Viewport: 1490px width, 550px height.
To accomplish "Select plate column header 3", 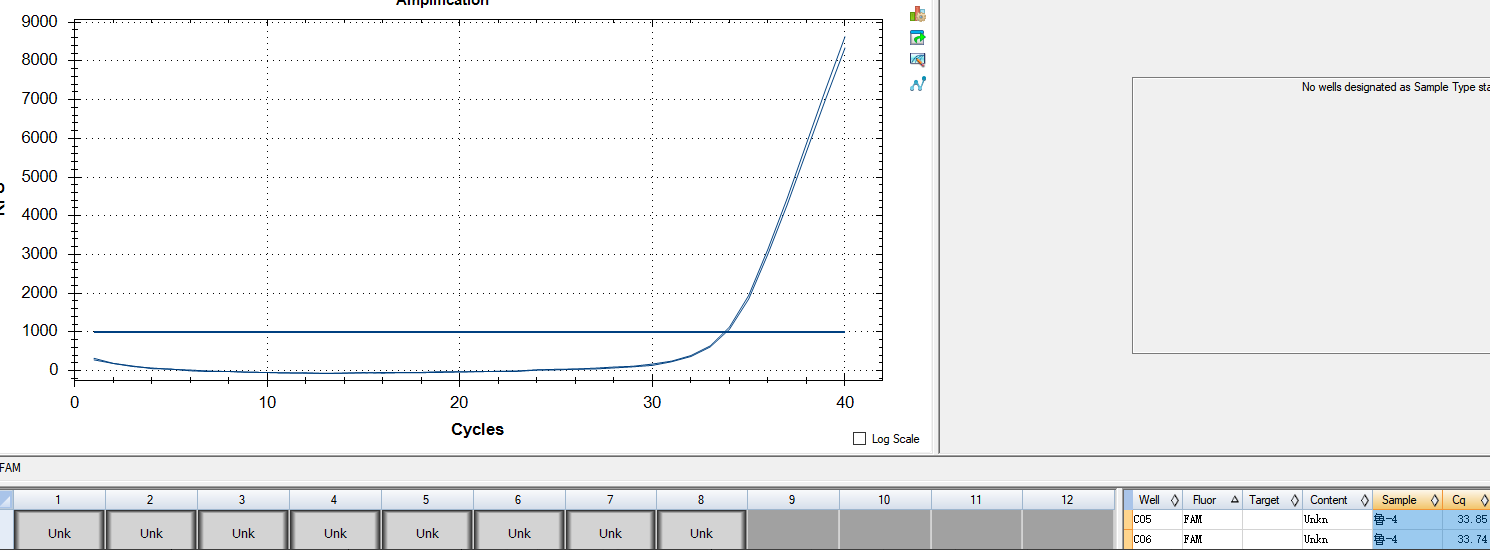I will point(243,500).
